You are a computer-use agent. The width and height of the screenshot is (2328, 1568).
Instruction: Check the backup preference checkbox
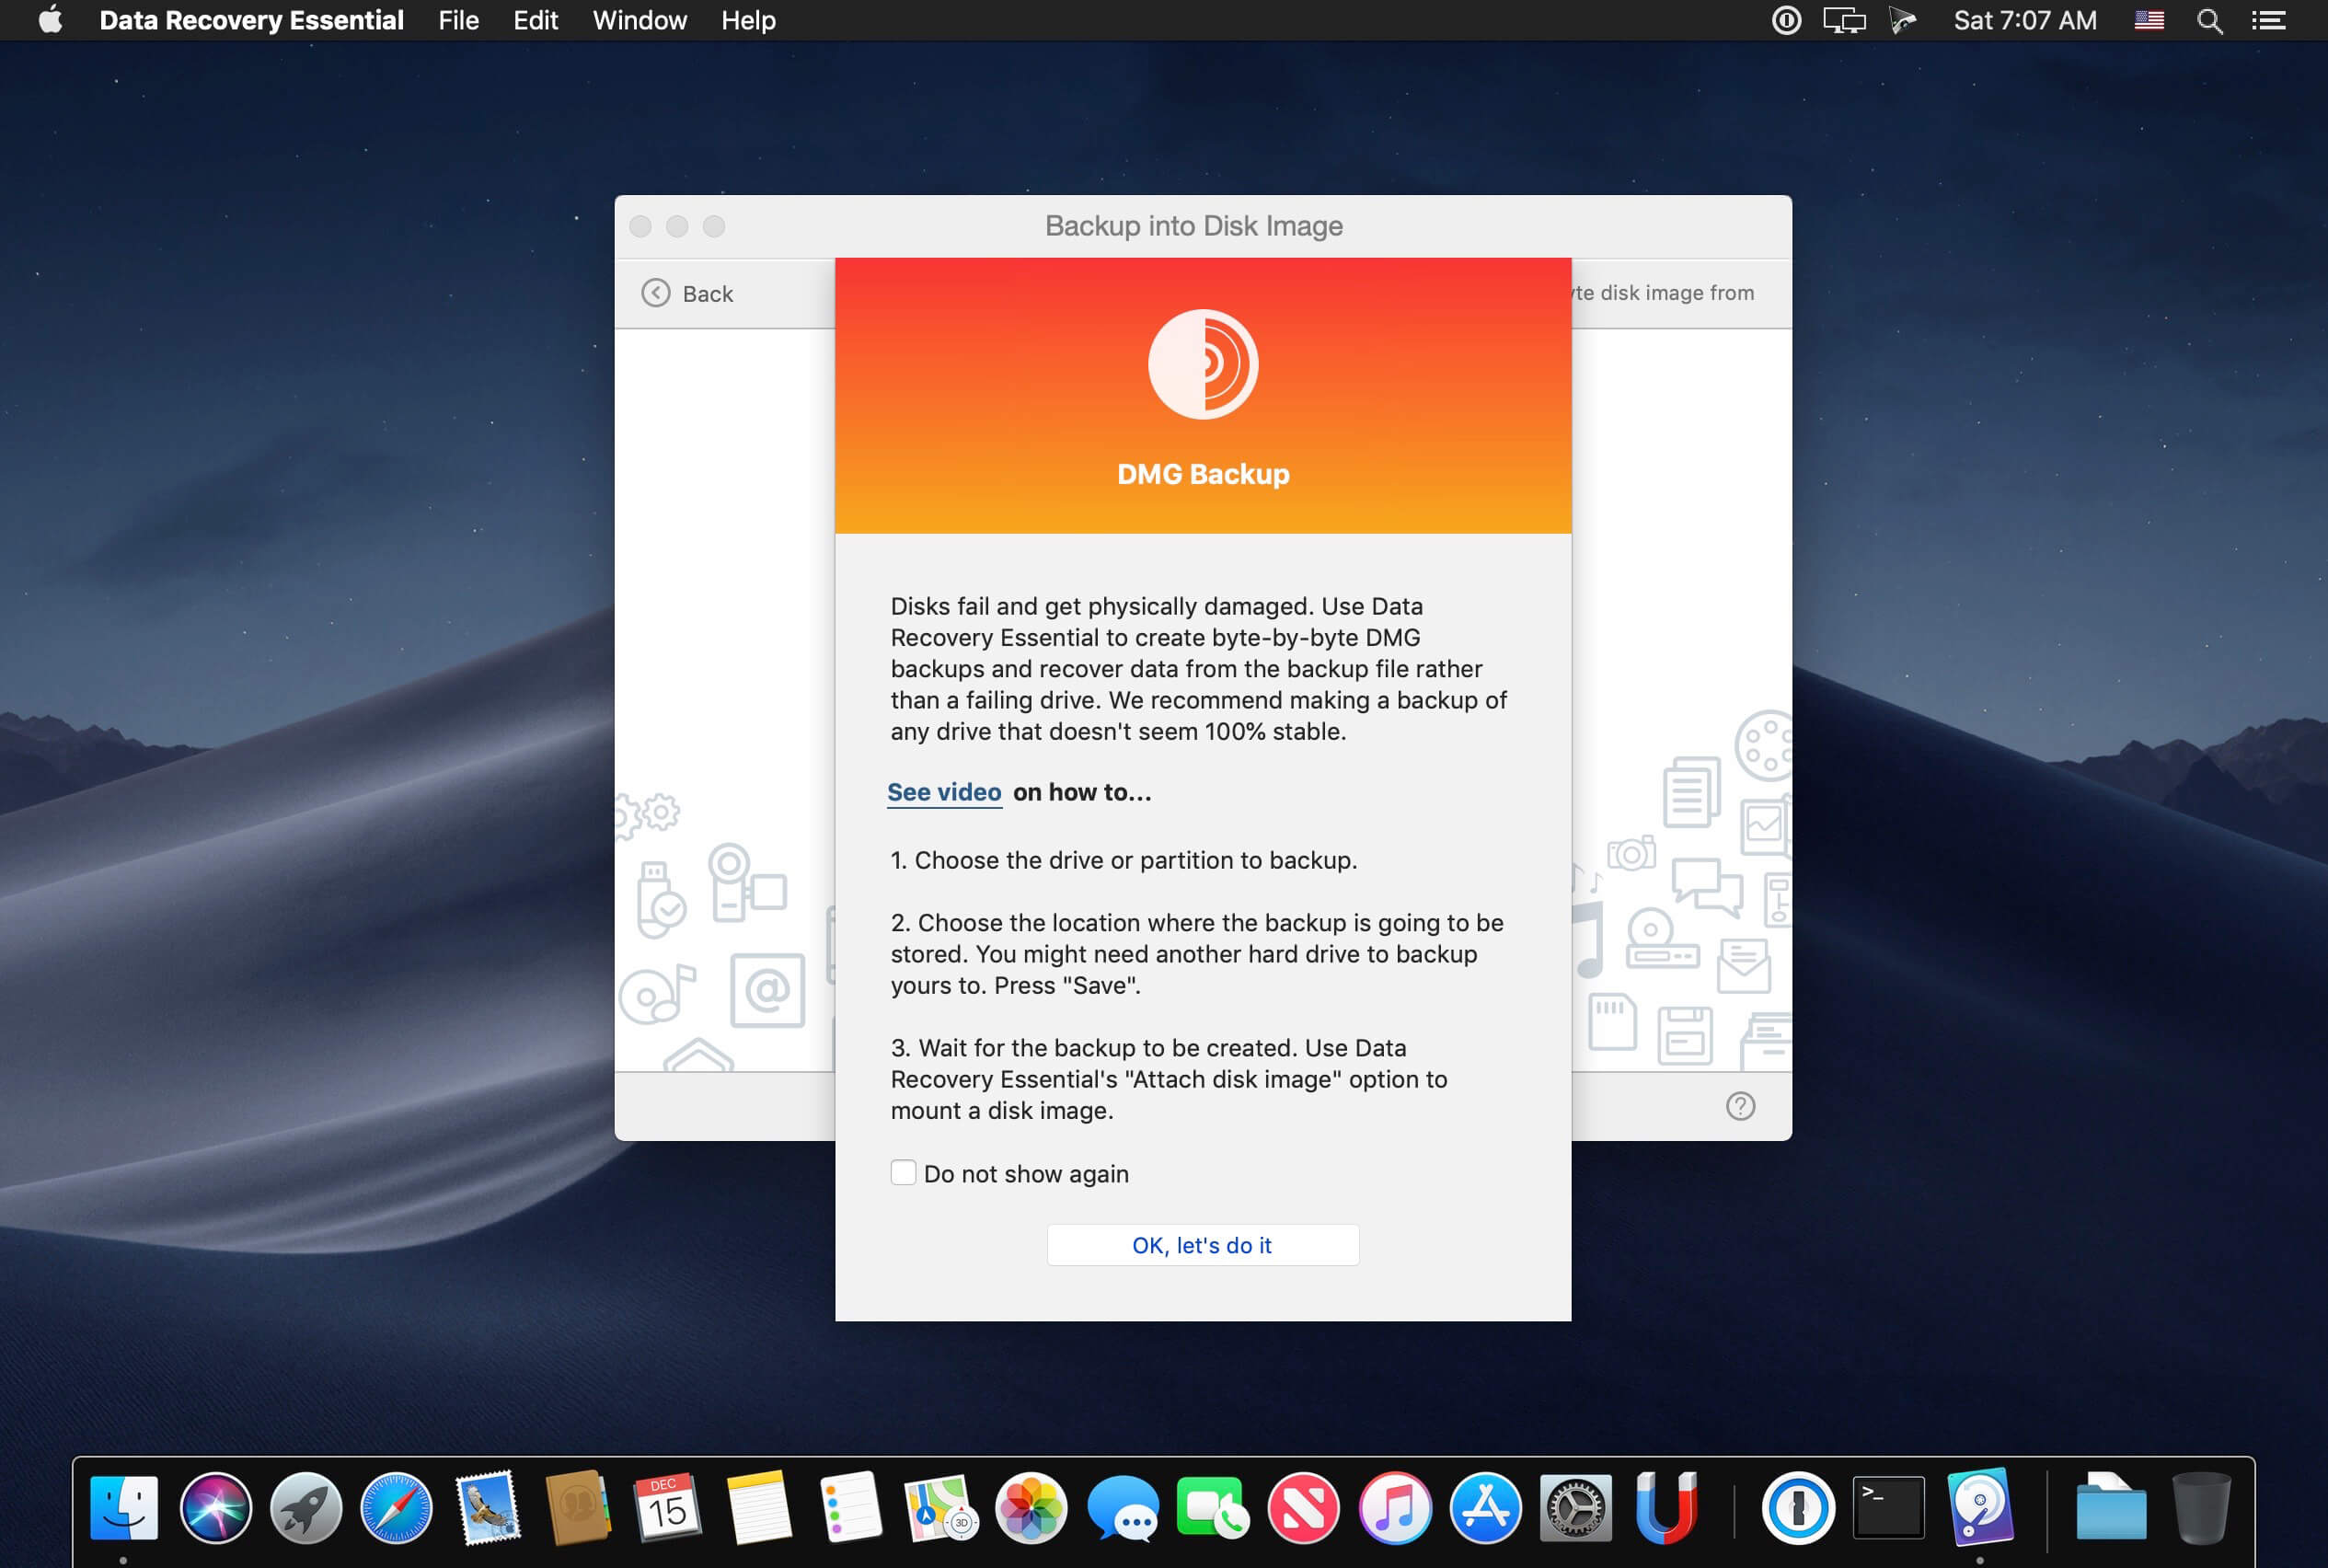[x=901, y=1172]
